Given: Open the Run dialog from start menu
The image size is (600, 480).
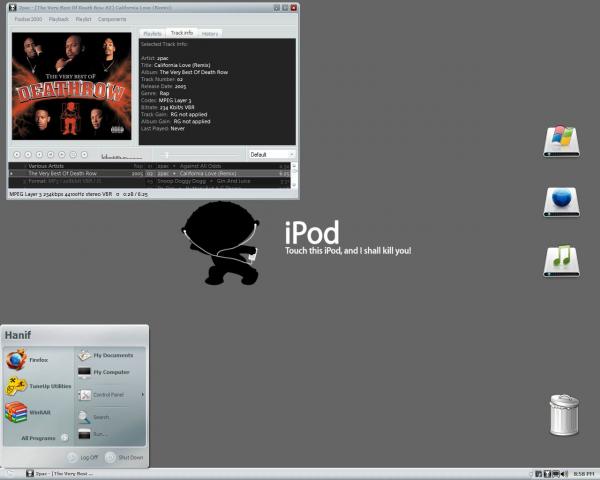Looking at the screenshot, I should point(93,434).
